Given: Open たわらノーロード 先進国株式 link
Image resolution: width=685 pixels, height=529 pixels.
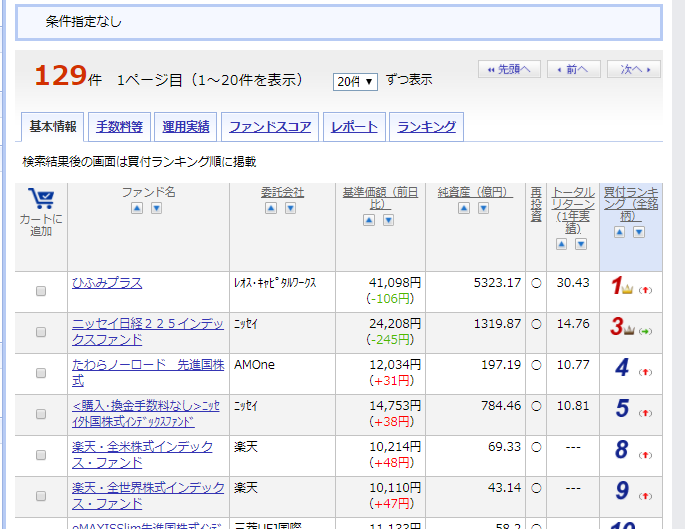Looking at the screenshot, I should tap(148, 373).
